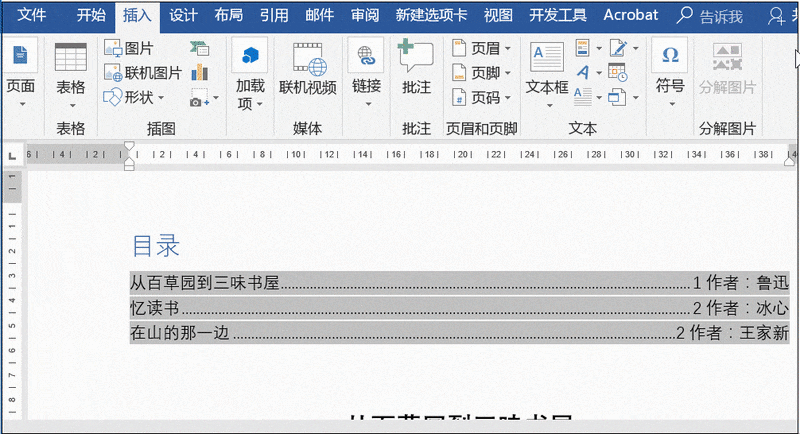Switch to the 布局 tab
Screen dimensions: 800x434
pos(228,15)
